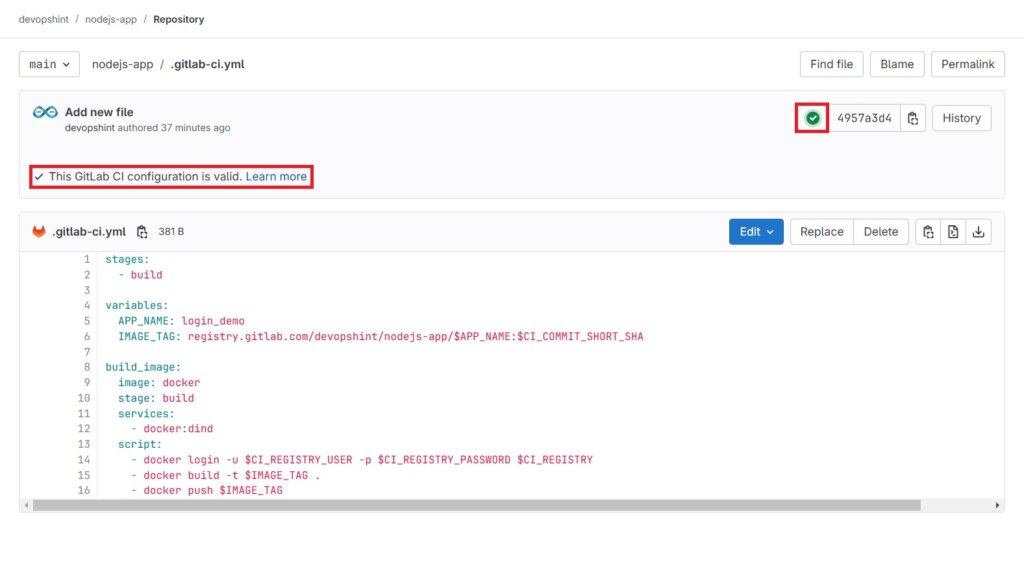Click the 'APP_NAME: login_demo' code line
Image resolution: width=1024 pixels, height=588 pixels.
coord(182,321)
